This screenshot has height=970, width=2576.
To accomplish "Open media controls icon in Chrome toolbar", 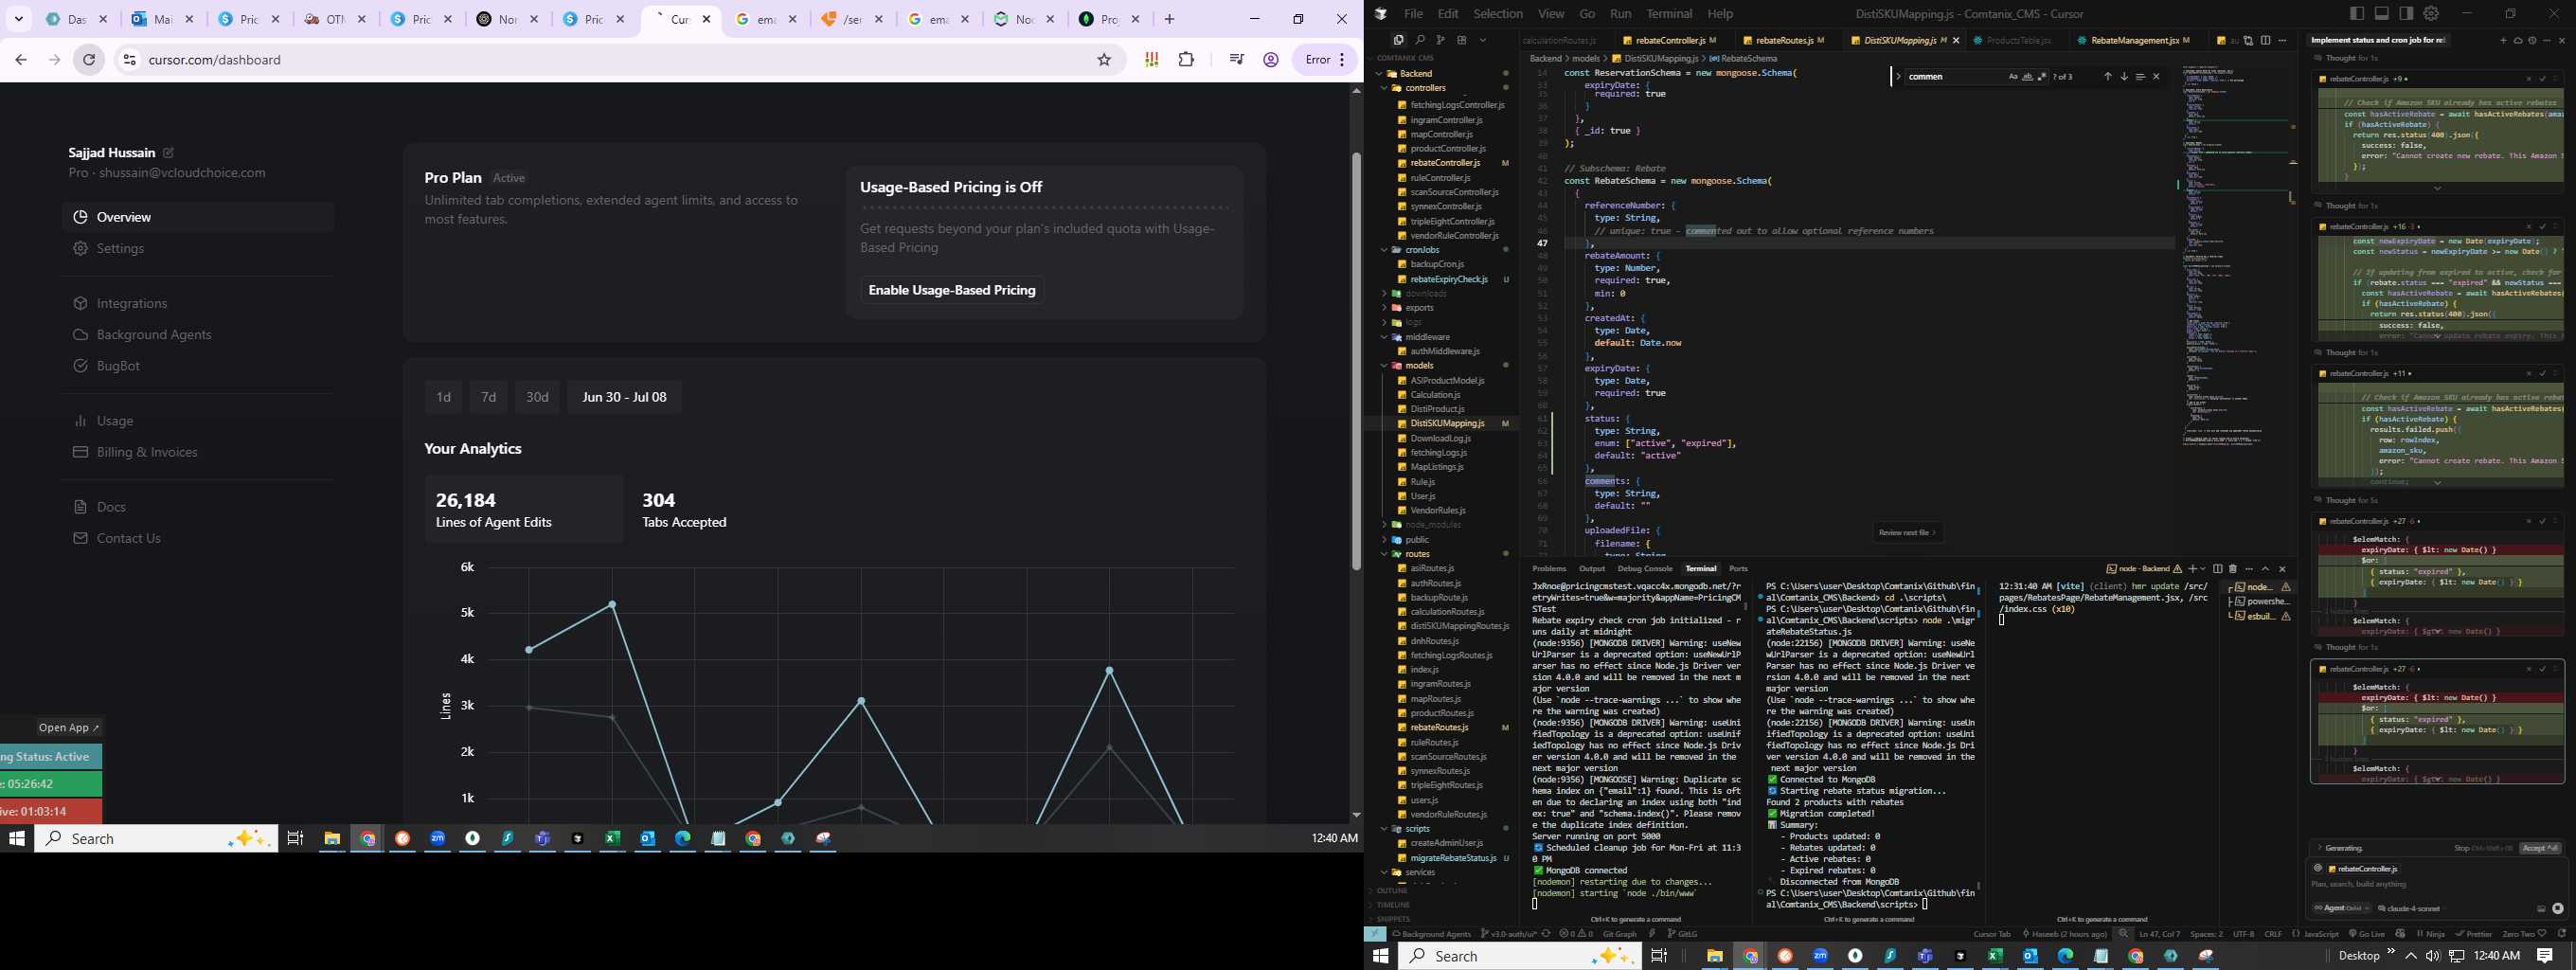I will click(1236, 60).
